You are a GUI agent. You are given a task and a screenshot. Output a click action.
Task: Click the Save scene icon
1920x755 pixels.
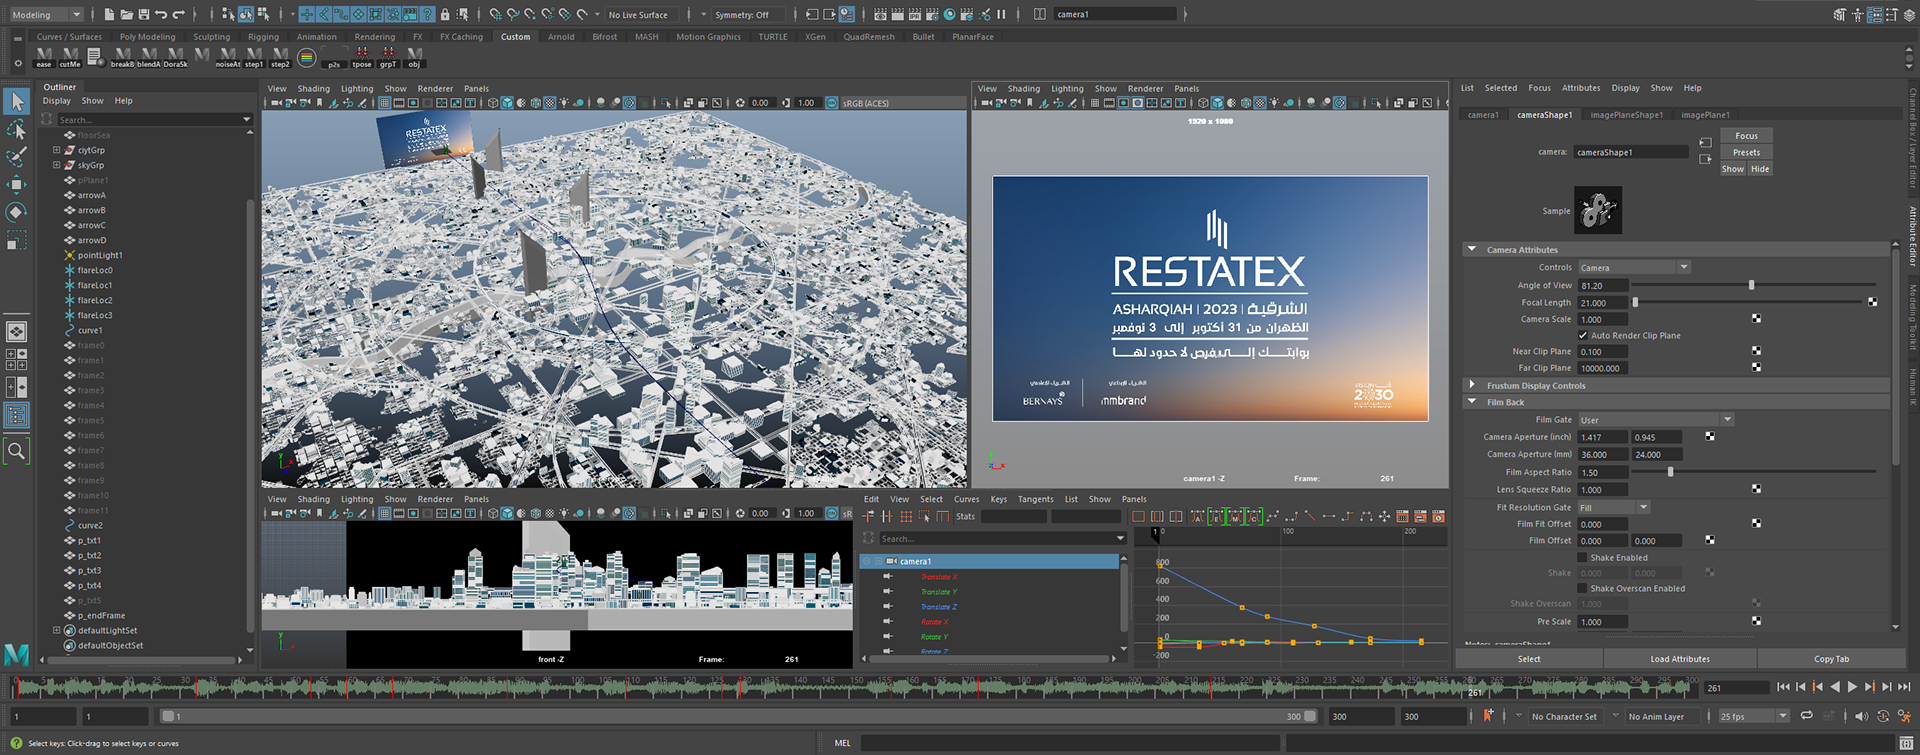pyautogui.click(x=143, y=14)
